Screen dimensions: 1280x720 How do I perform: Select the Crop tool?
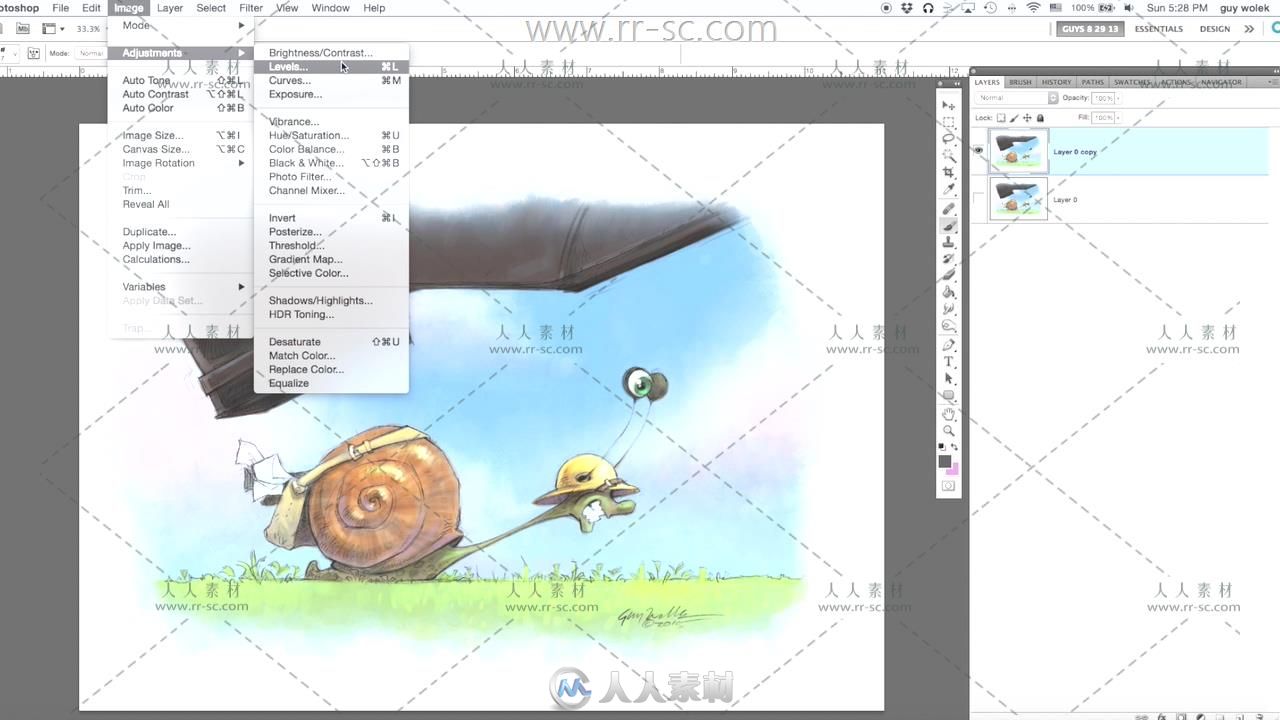949,172
